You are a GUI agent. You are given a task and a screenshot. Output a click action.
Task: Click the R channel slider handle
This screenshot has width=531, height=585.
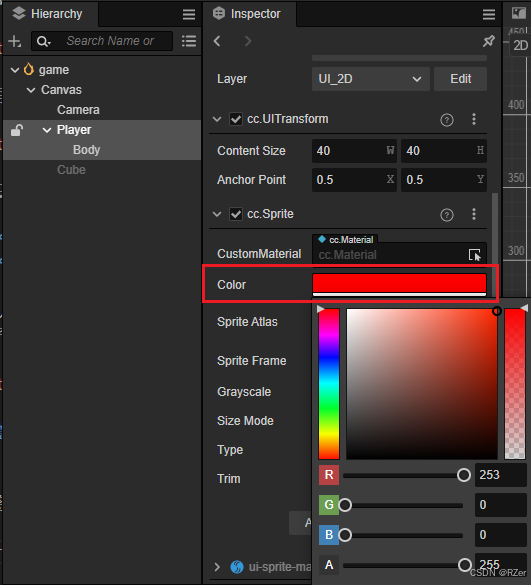[464, 475]
